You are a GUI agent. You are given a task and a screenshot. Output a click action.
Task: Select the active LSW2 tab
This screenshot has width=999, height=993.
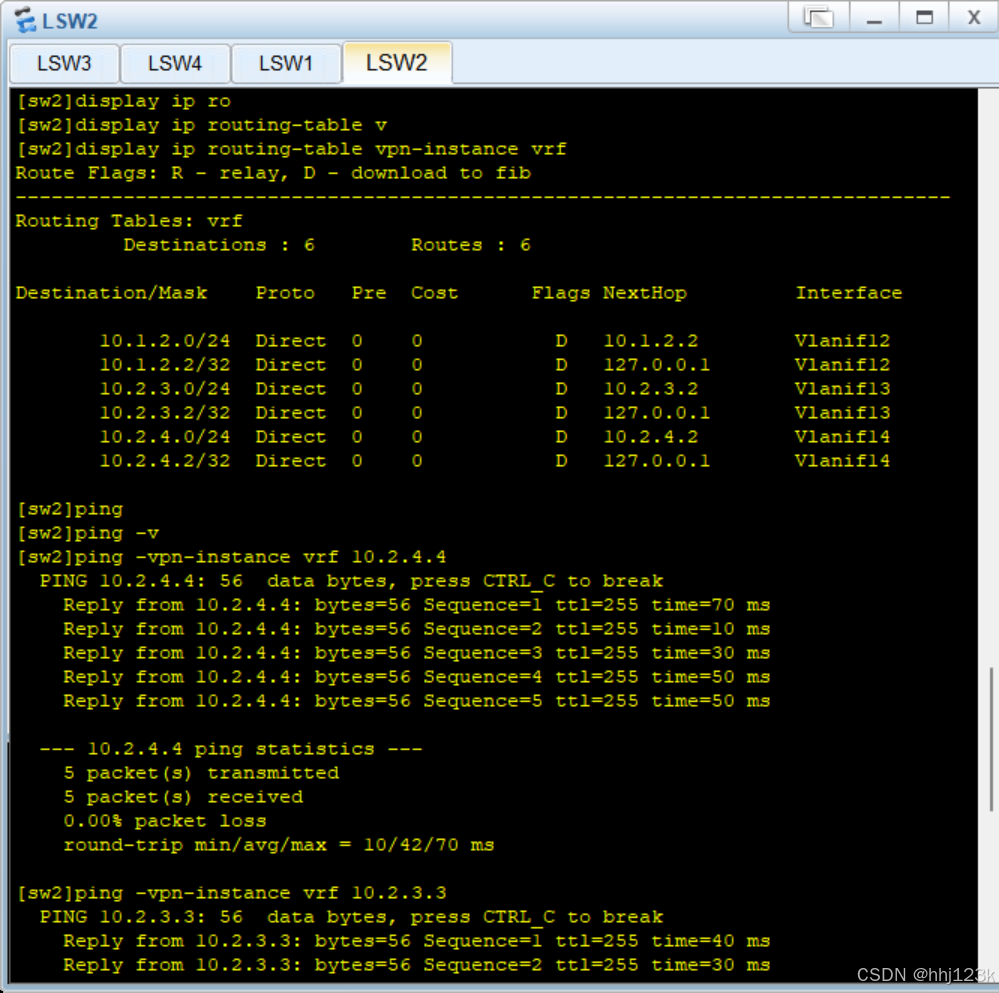coord(397,62)
